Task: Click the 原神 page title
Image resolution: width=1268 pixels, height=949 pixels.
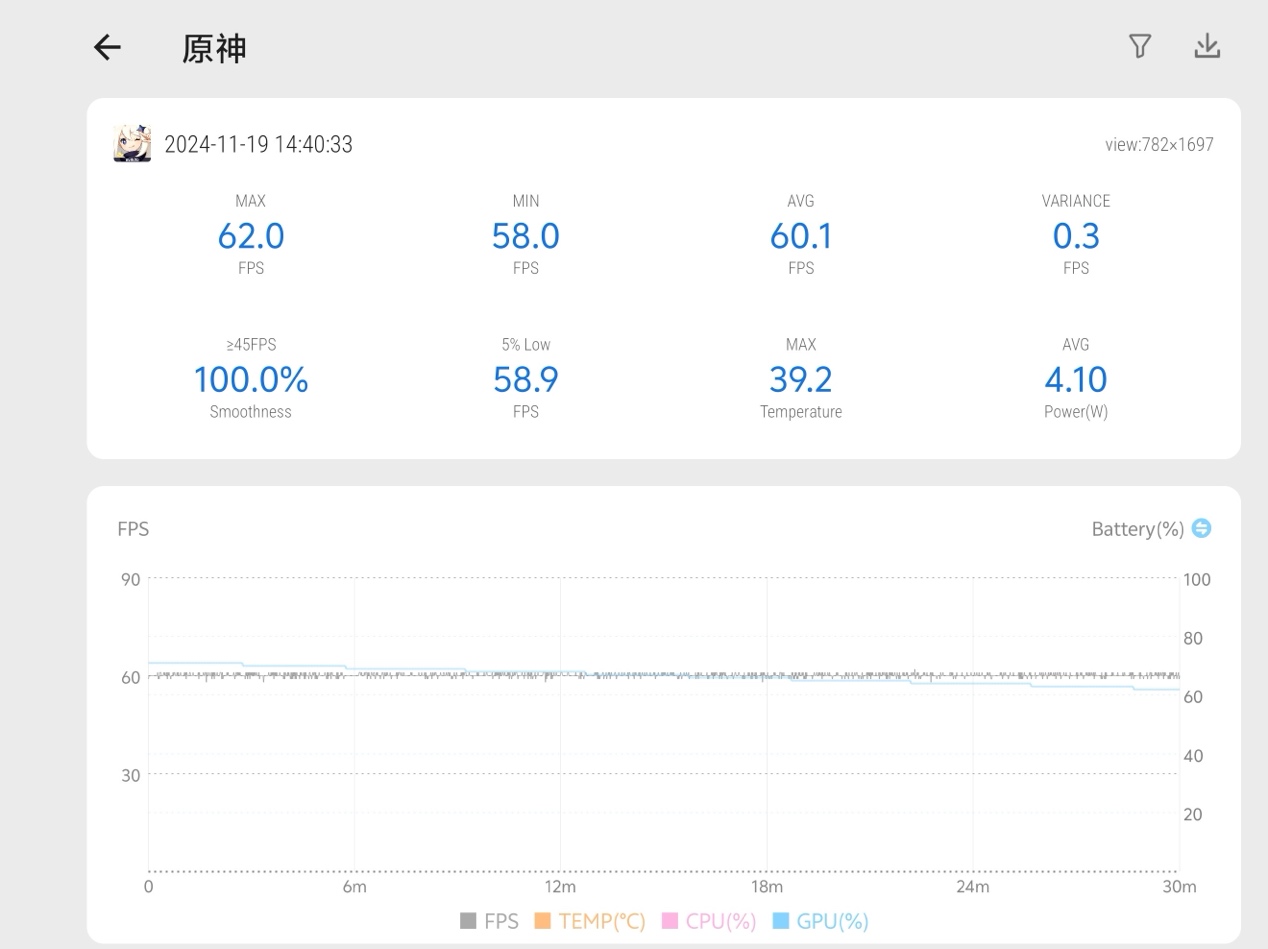Action: tap(214, 49)
